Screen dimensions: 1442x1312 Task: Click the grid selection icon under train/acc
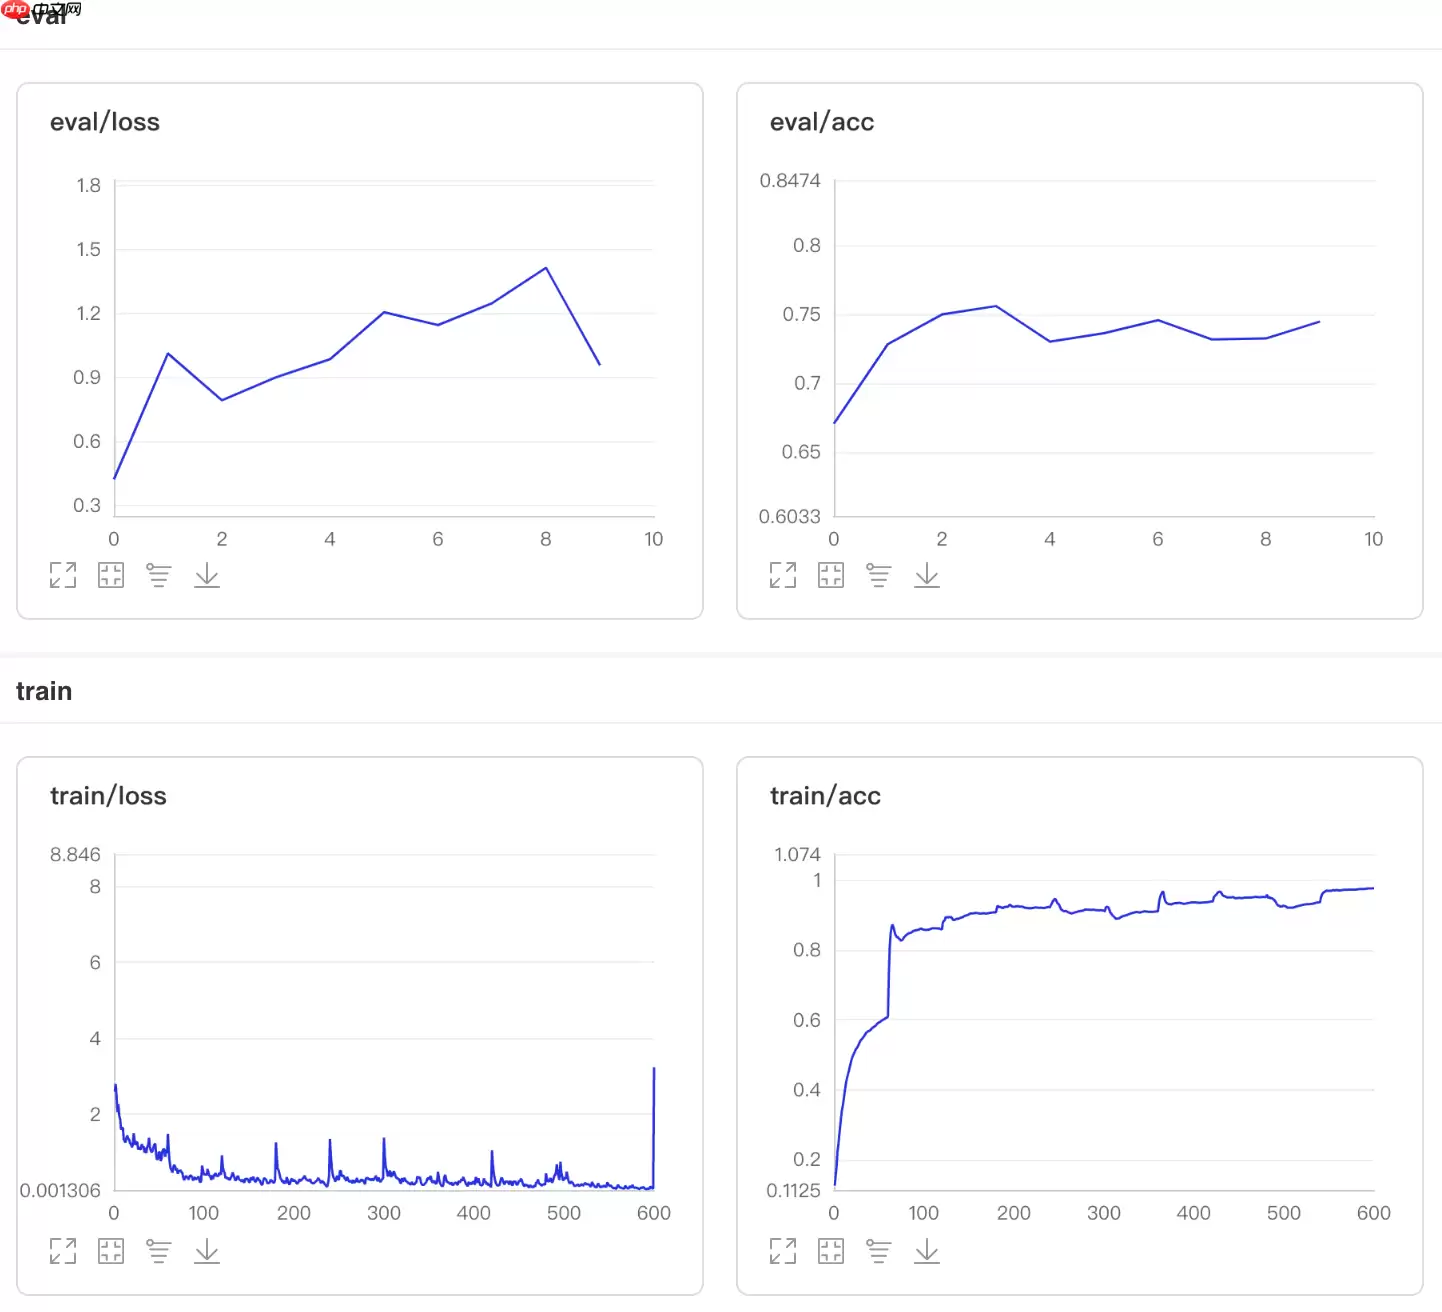coord(831,1251)
